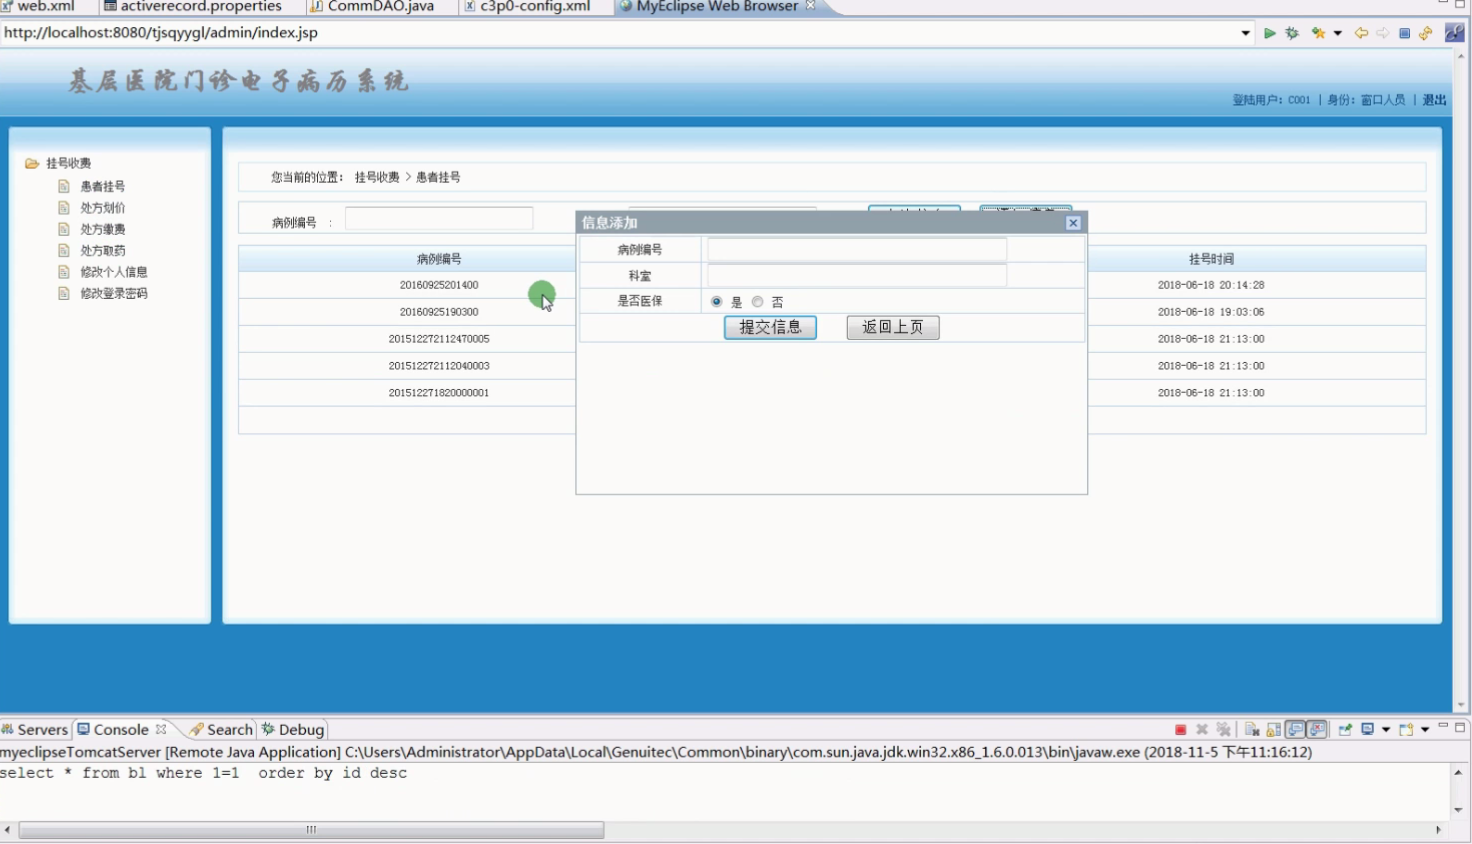The width and height of the screenshot is (1472, 844).
Task: Open dropdown arrow next to Display Selected Console
Action: tap(1385, 730)
